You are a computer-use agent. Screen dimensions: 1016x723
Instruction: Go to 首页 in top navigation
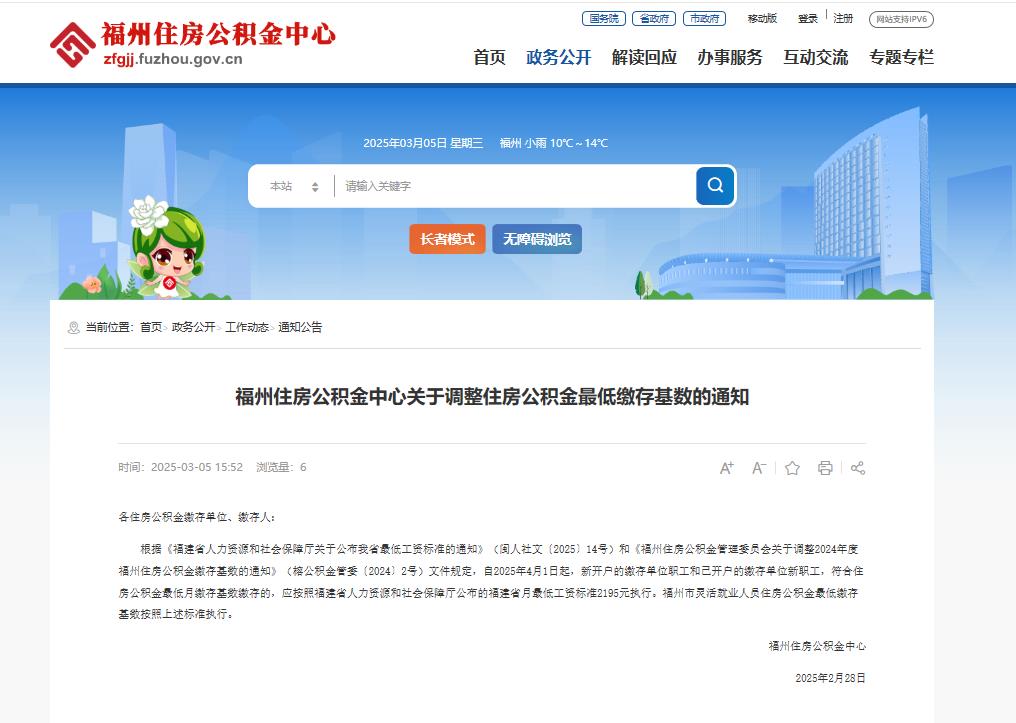coord(489,57)
